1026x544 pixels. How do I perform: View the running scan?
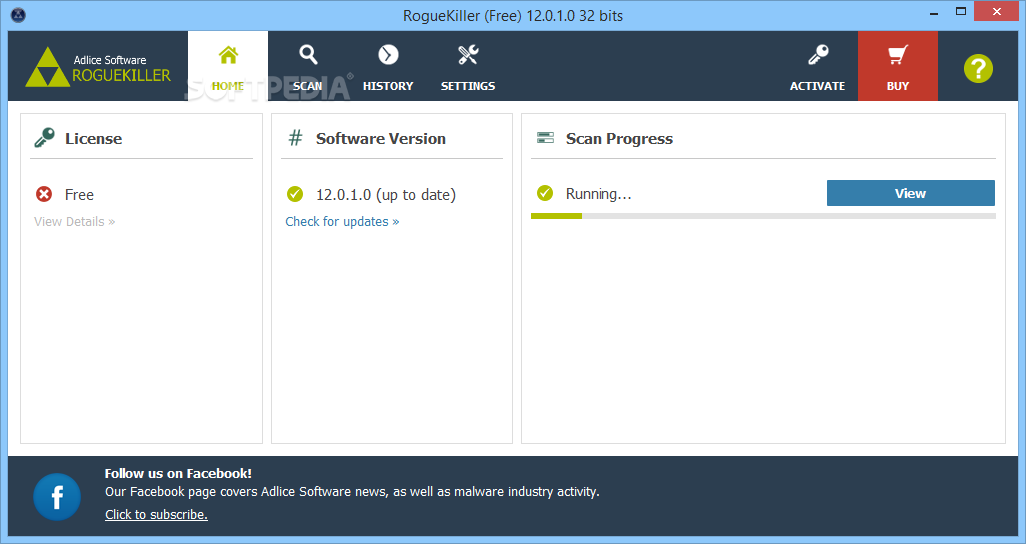(x=910, y=193)
